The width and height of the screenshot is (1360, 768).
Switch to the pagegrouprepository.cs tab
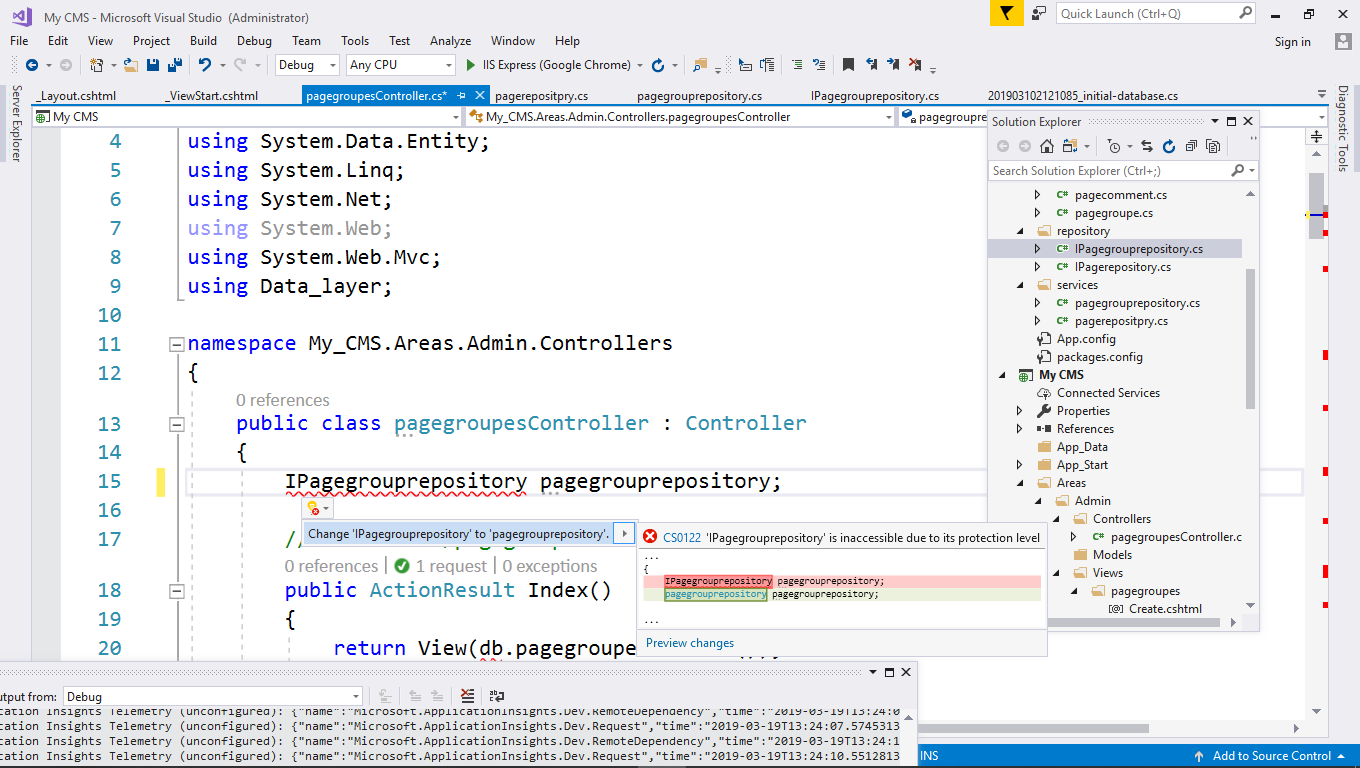point(699,96)
